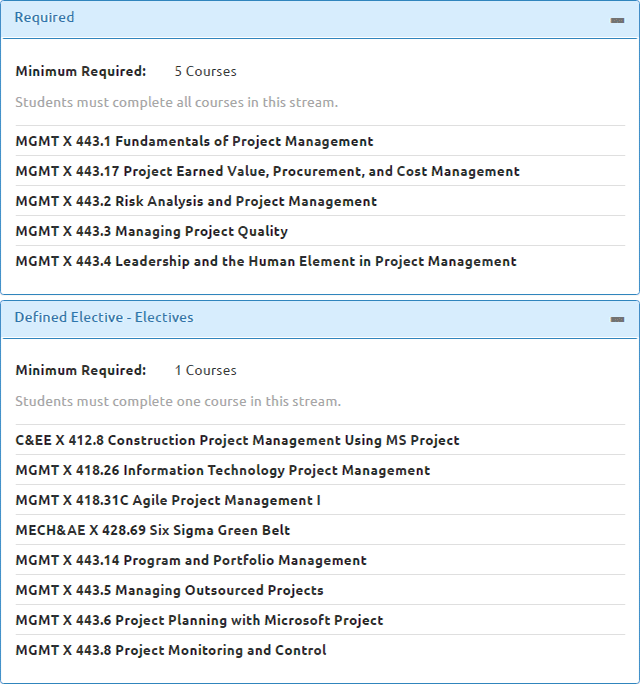Screen dimensions: 640x684
Task: Open MGMT X 418.31C Agile Project Management I
Action: pos(168,500)
